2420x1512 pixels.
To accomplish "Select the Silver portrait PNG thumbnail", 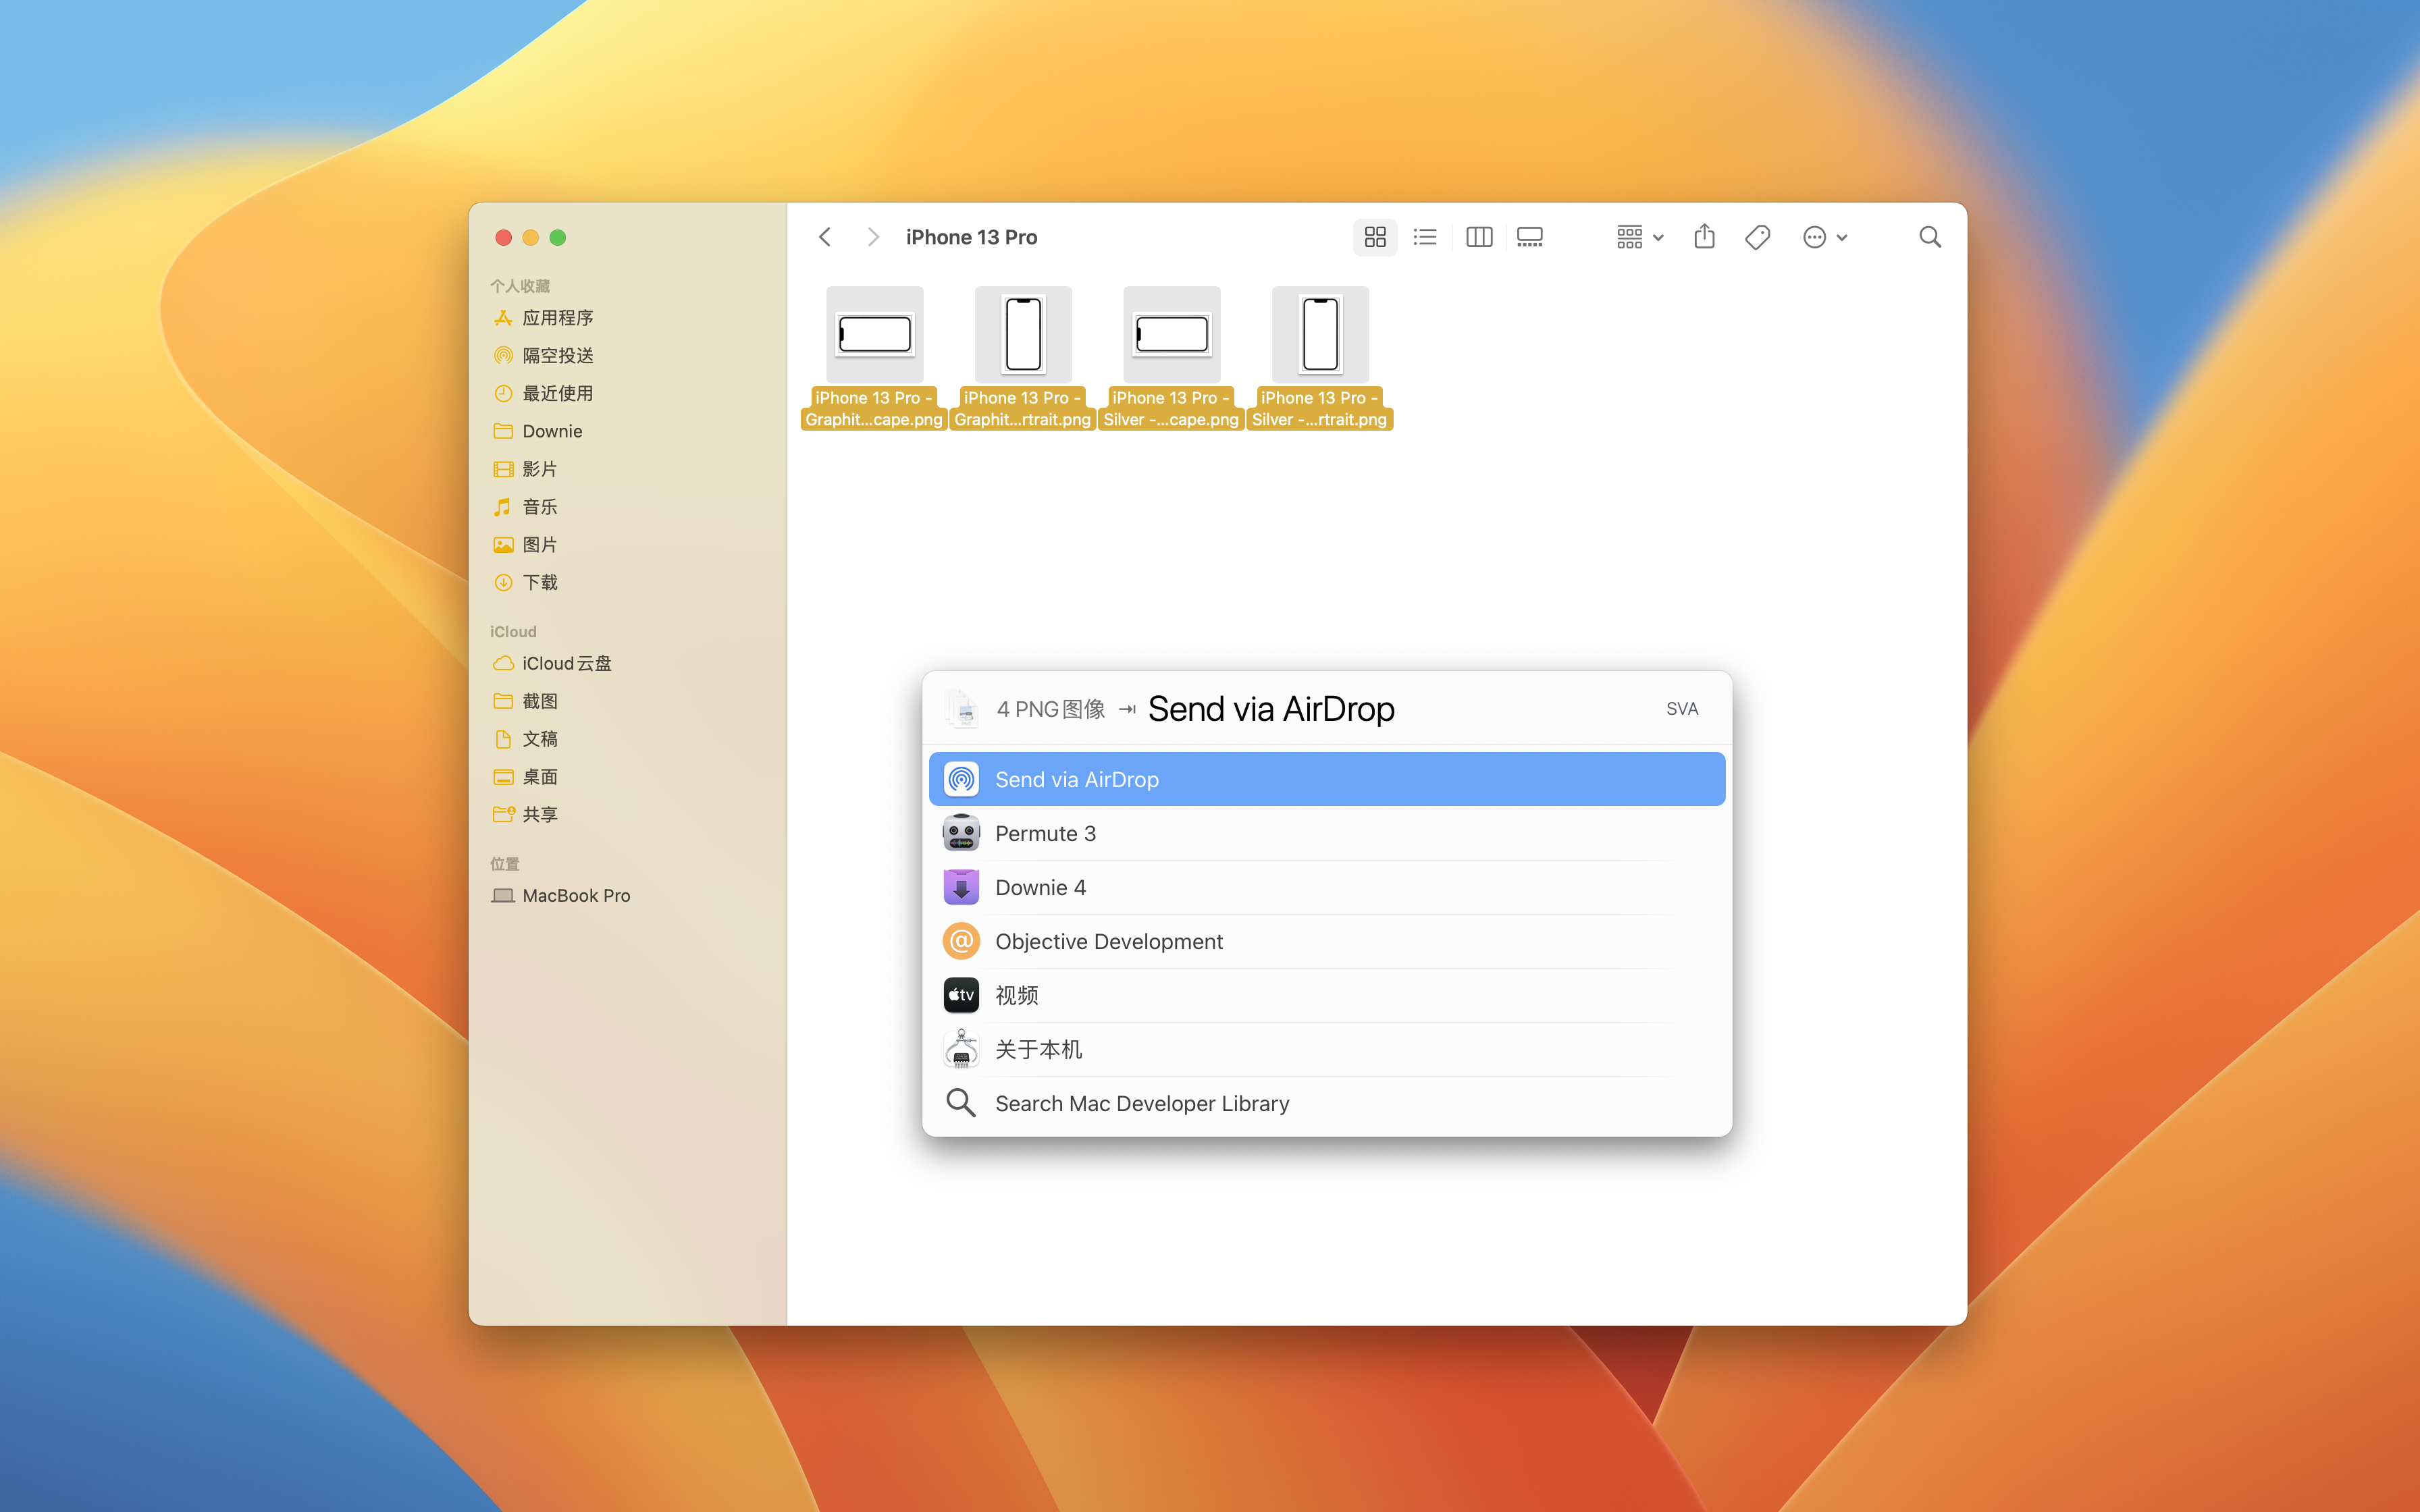I will point(1320,334).
